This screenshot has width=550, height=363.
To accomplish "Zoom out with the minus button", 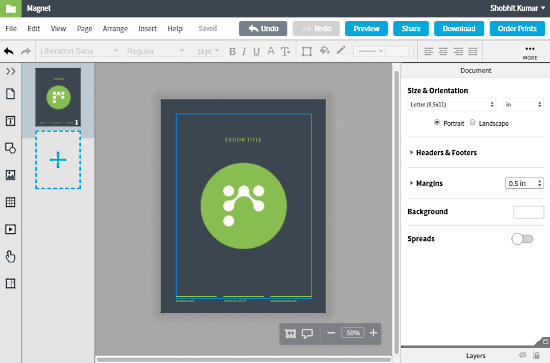I will tap(331, 333).
